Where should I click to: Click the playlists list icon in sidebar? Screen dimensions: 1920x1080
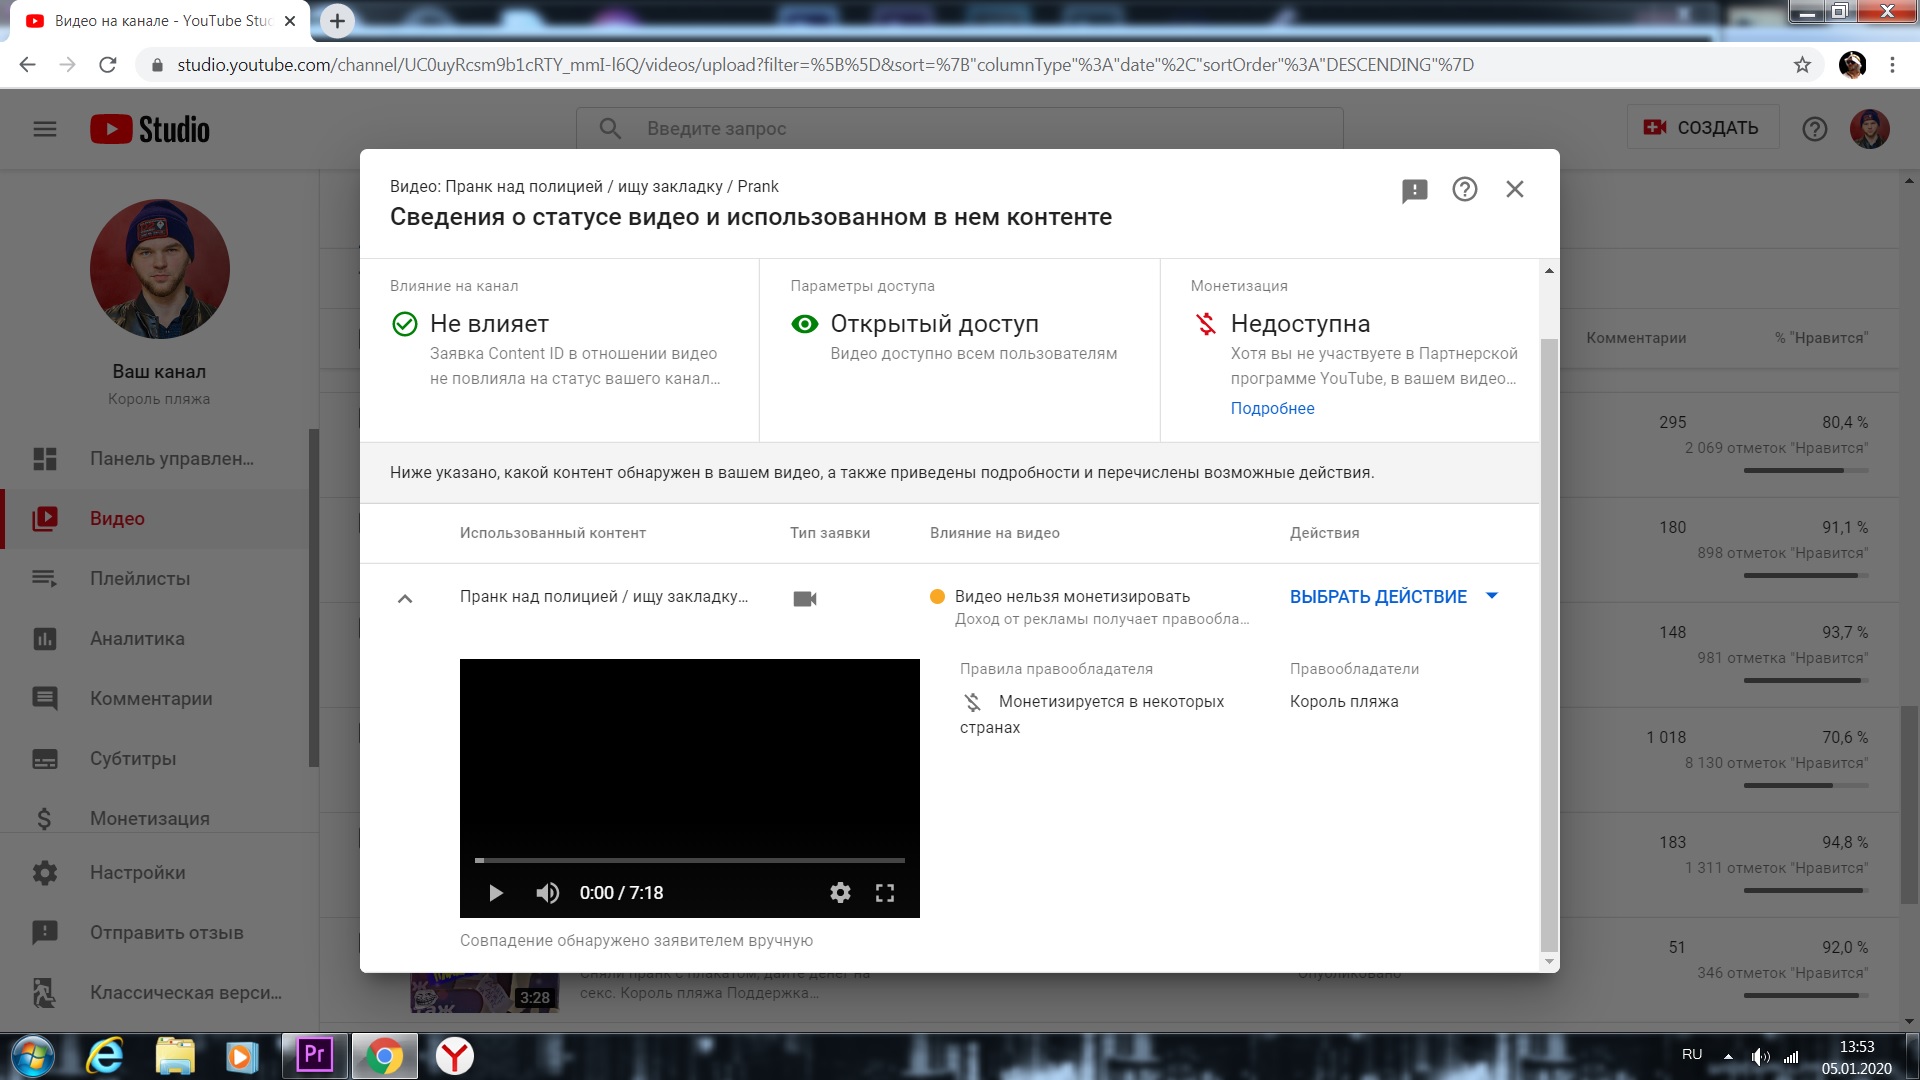click(45, 579)
